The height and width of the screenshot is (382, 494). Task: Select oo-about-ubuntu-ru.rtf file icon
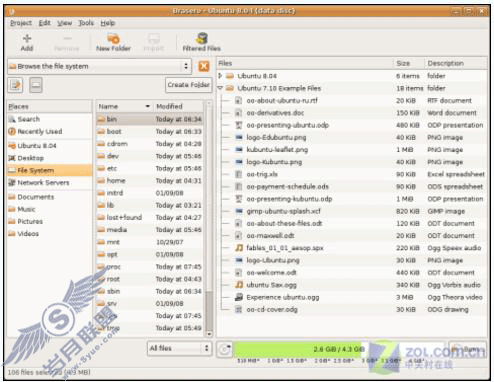tap(238, 100)
